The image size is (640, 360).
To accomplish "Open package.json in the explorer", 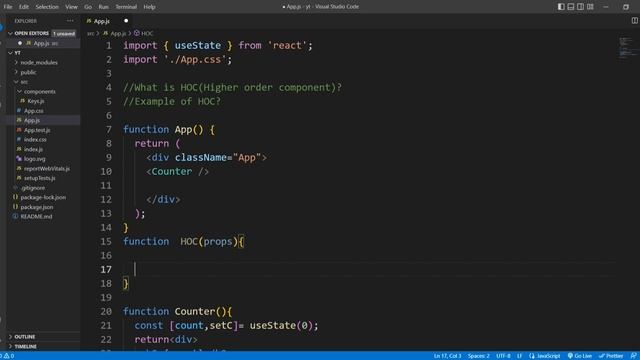I will (x=37, y=207).
